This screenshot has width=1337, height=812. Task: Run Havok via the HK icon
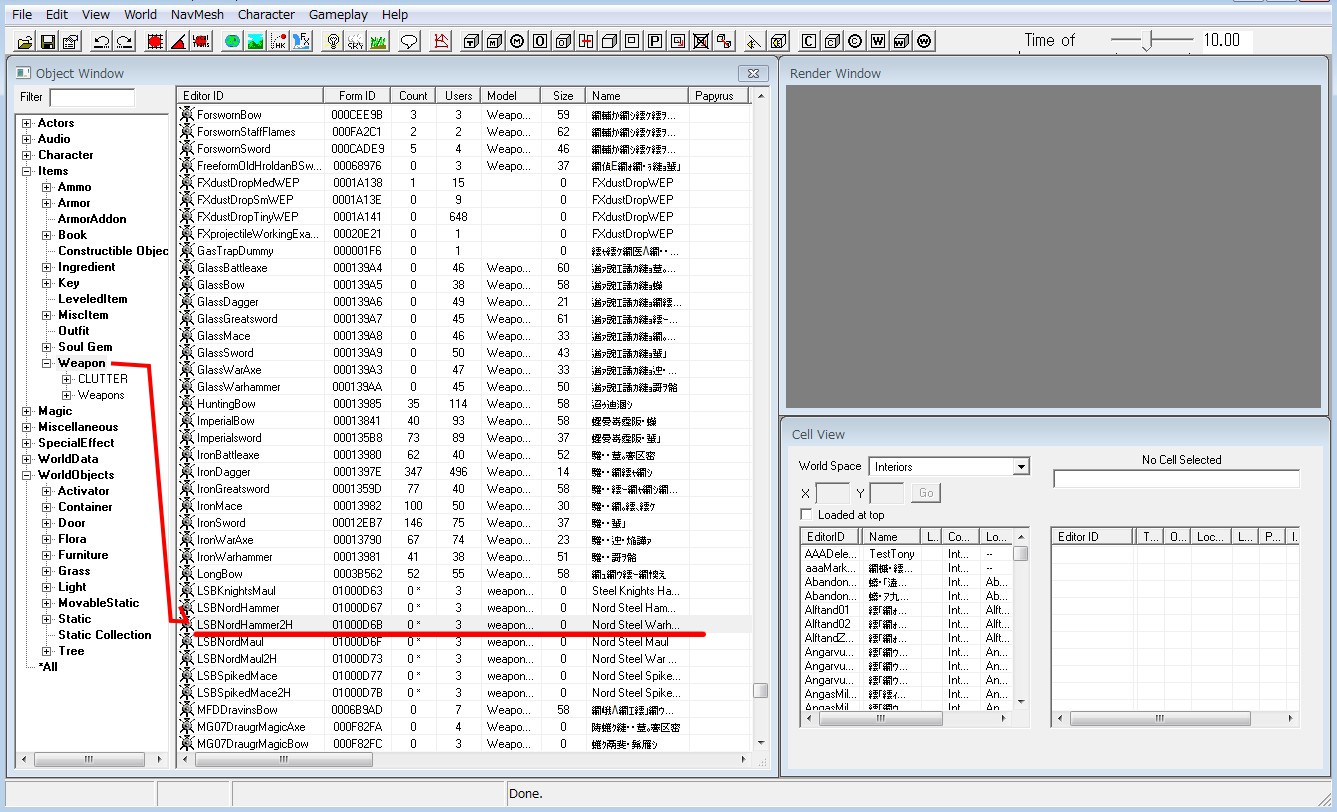pyautogui.click(x=279, y=41)
